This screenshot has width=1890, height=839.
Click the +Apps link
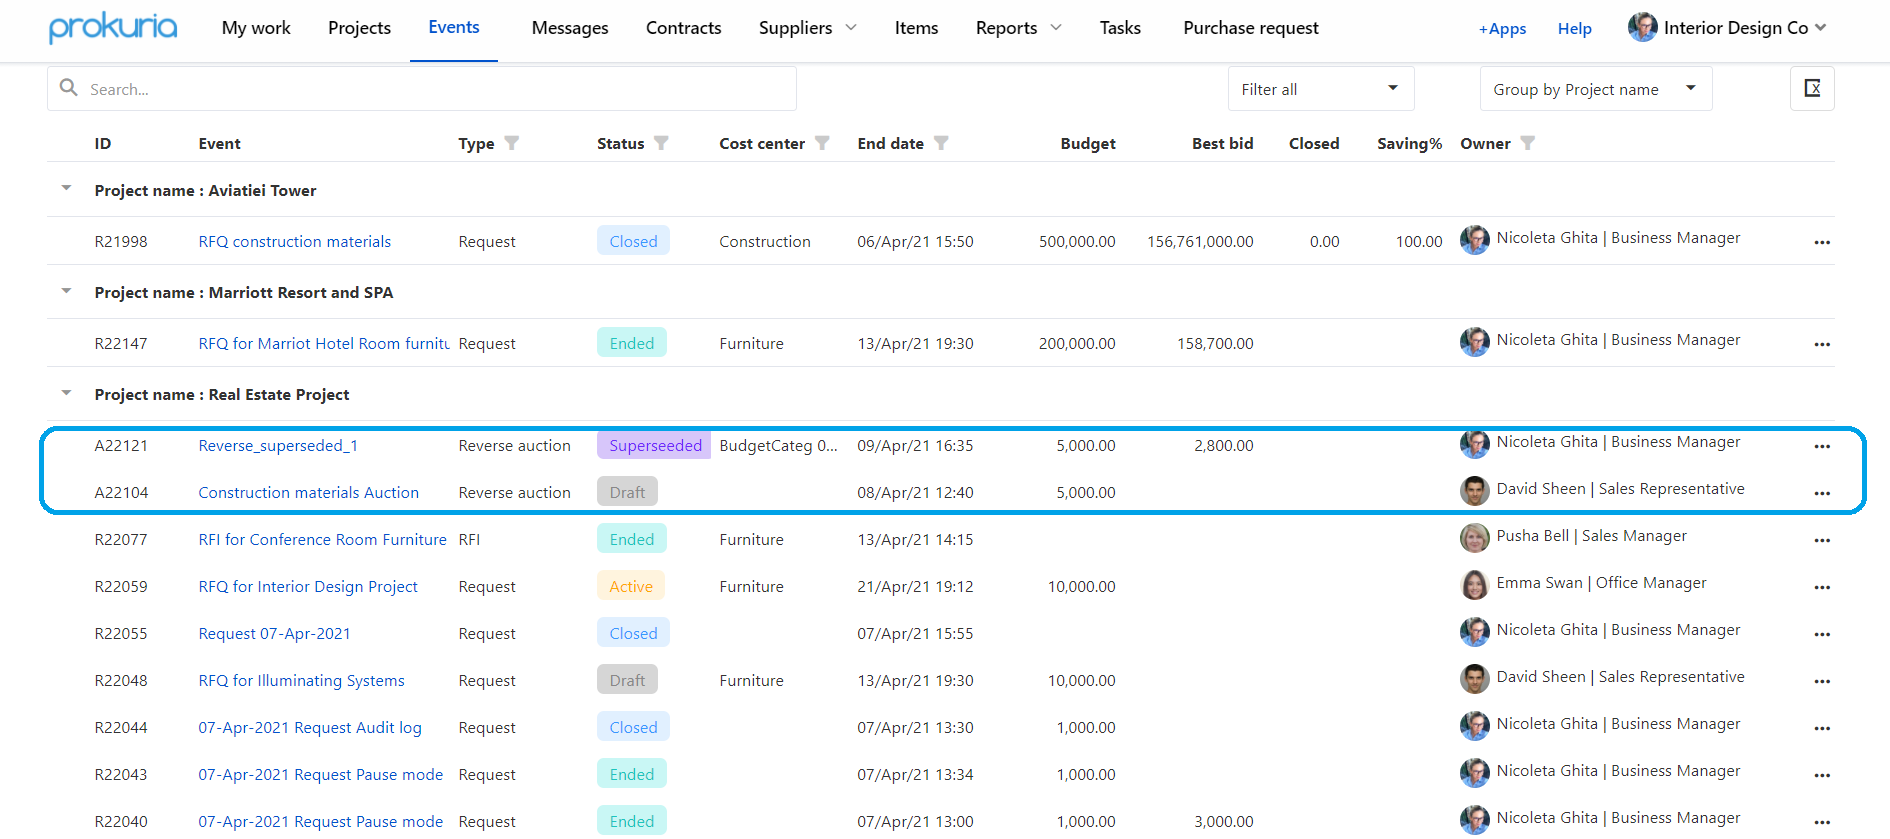pos(1502,29)
